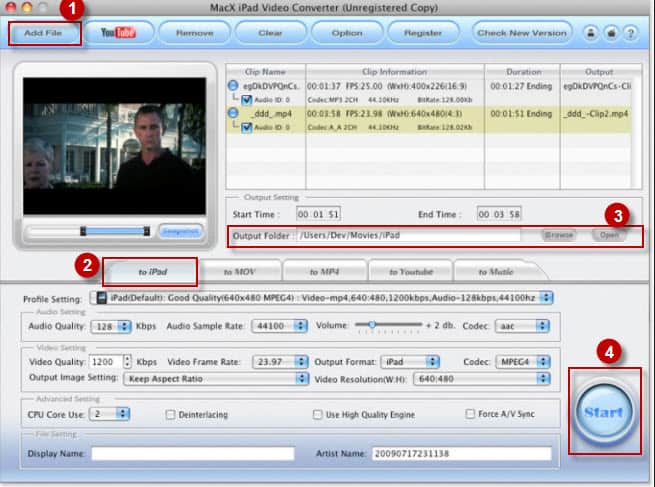Switch to the to MP4 tab

324,272
